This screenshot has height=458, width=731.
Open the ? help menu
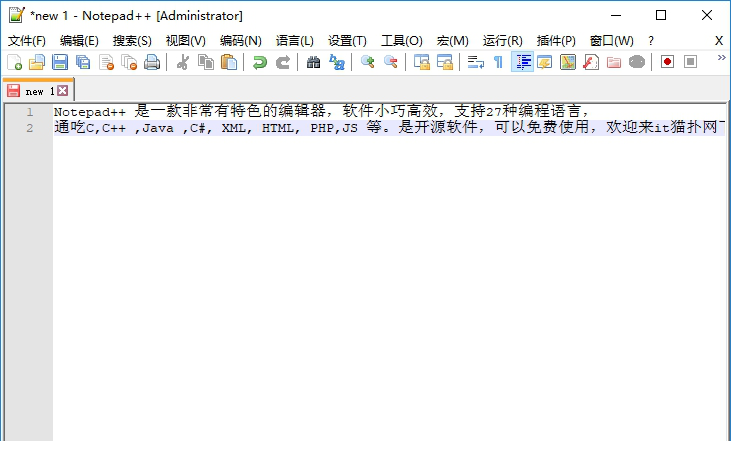[x=651, y=41]
